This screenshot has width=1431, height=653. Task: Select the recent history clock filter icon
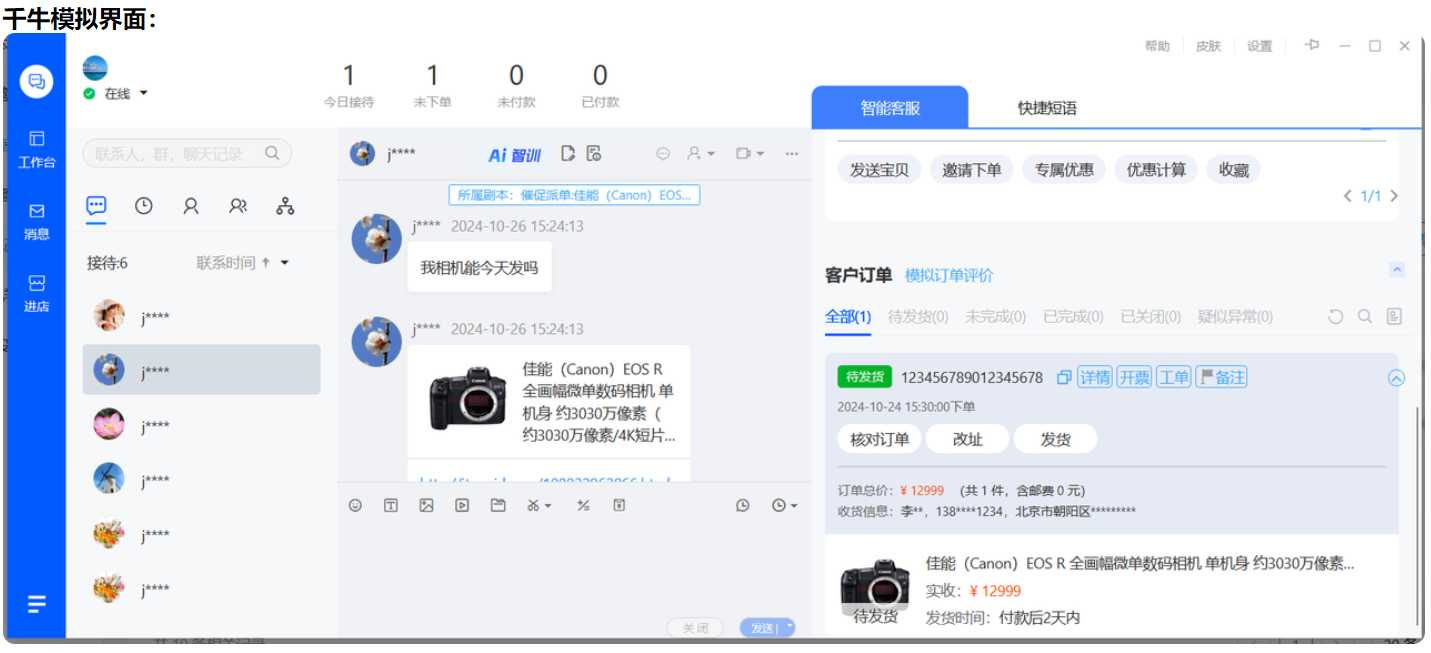pyautogui.click(x=144, y=205)
